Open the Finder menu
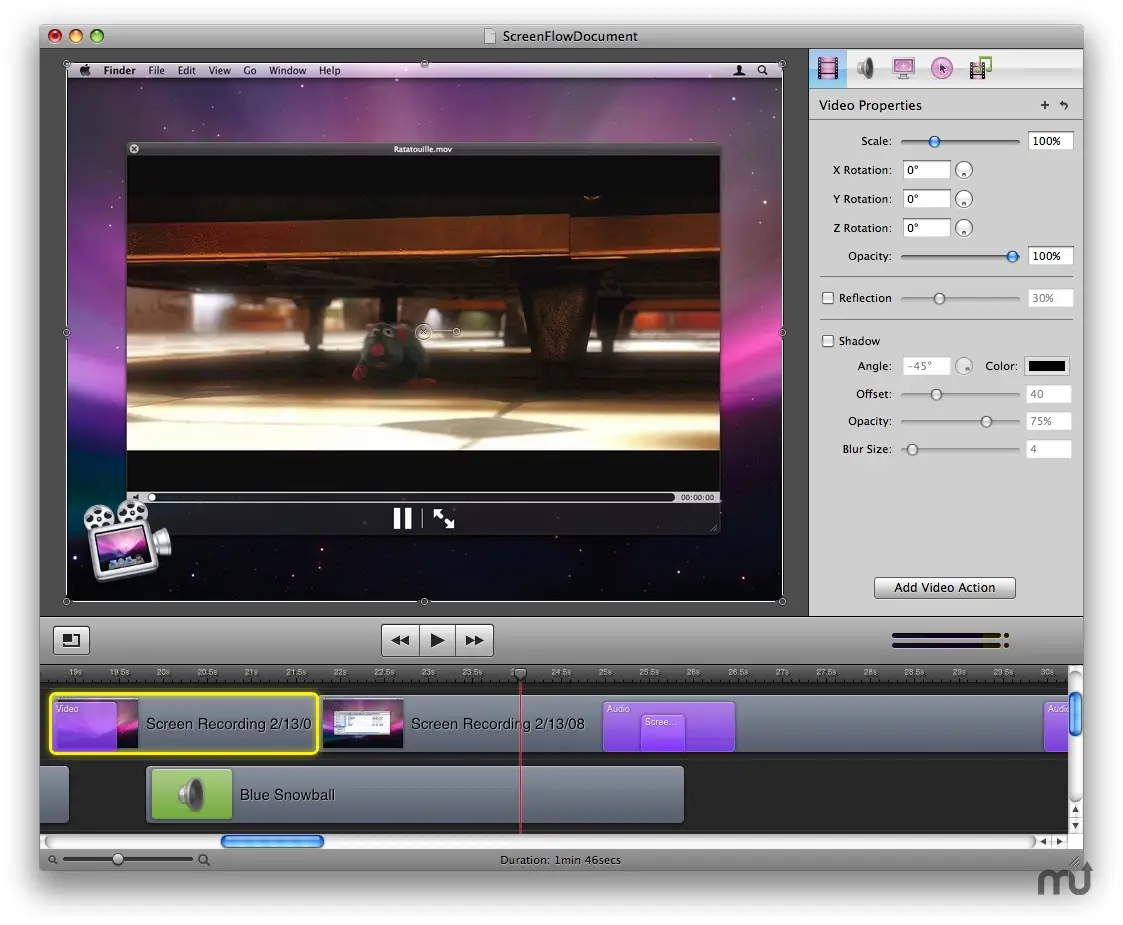The image size is (1123, 925). coord(120,70)
